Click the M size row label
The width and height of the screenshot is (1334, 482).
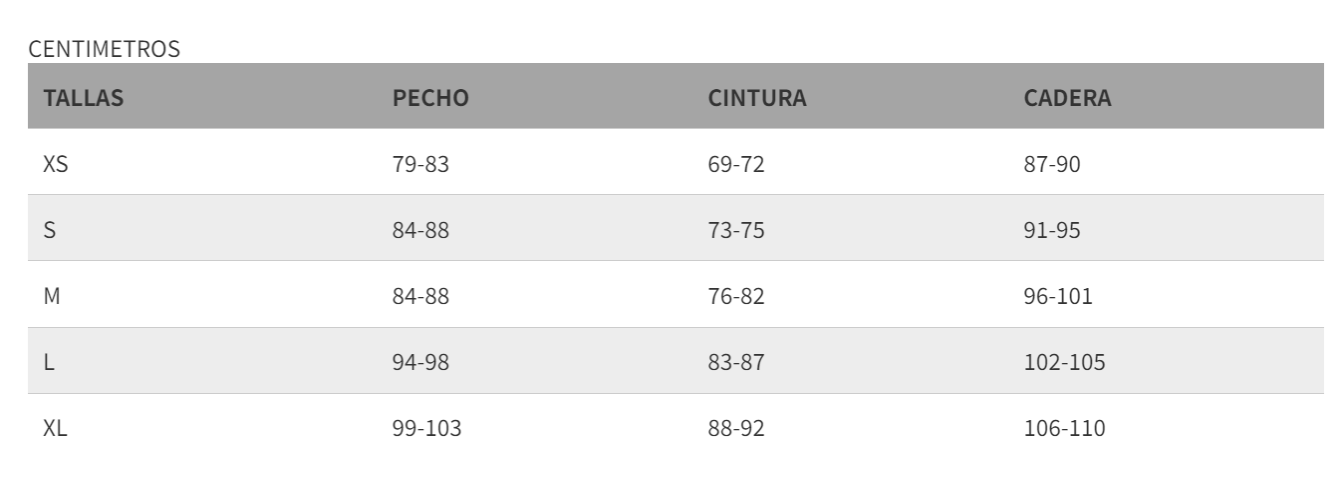(51, 296)
